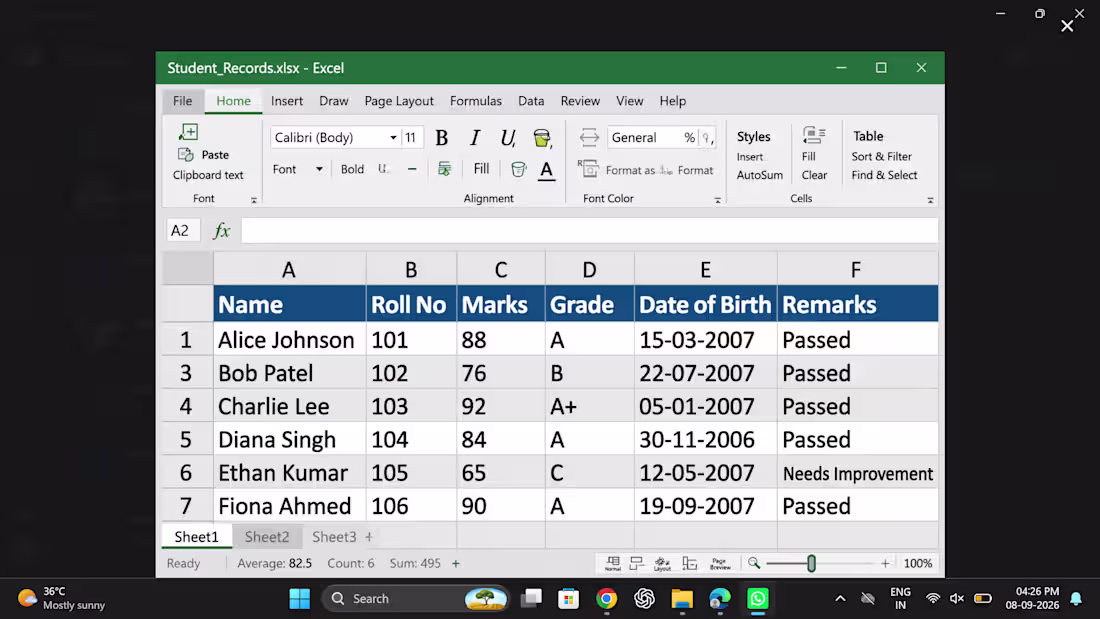This screenshot has height=619, width=1100.
Task: Open WhatsApp from the taskbar
Action: [758, 599]
